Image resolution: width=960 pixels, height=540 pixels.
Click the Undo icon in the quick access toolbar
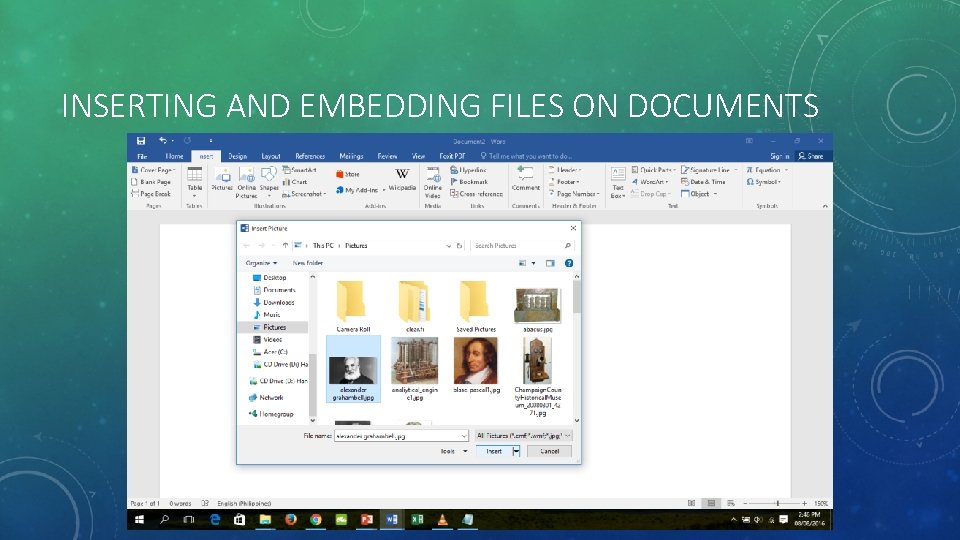163,141
